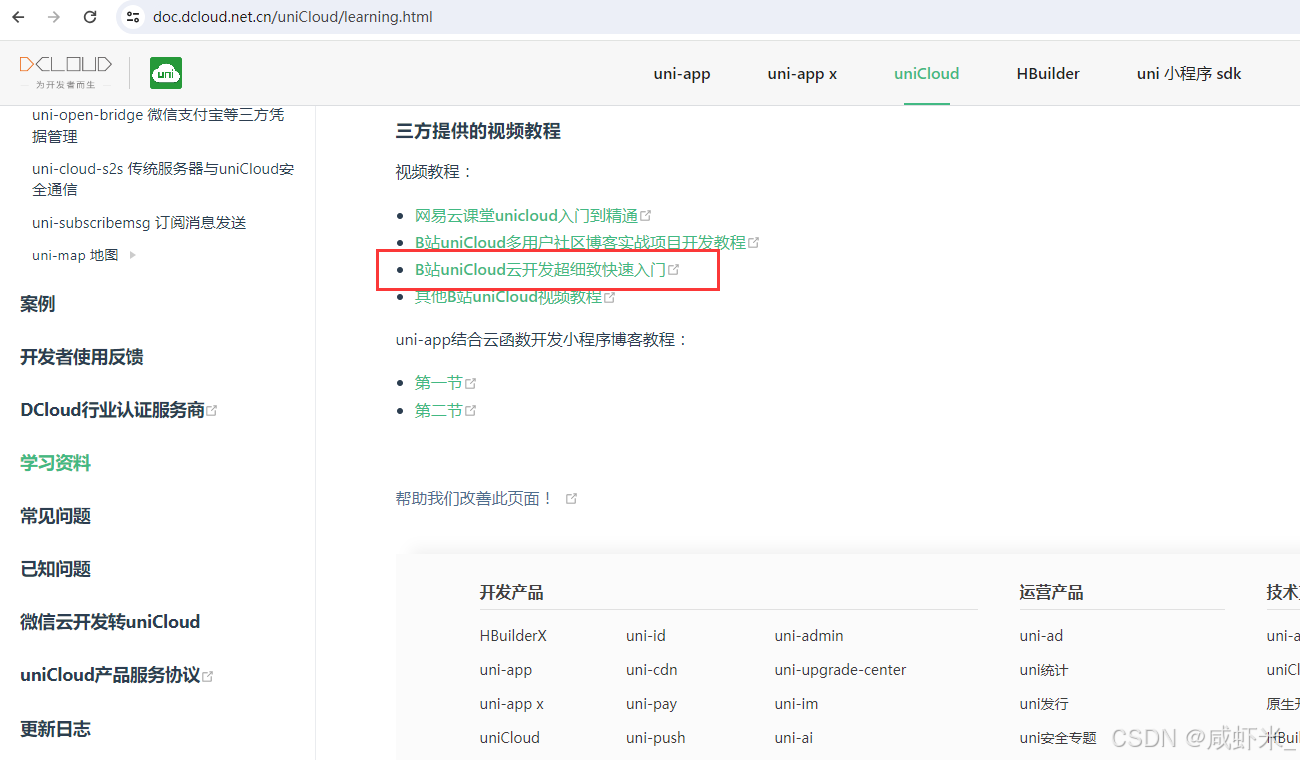Open uni统计 footer link
1300x760 pixels.
(1044, 670)
